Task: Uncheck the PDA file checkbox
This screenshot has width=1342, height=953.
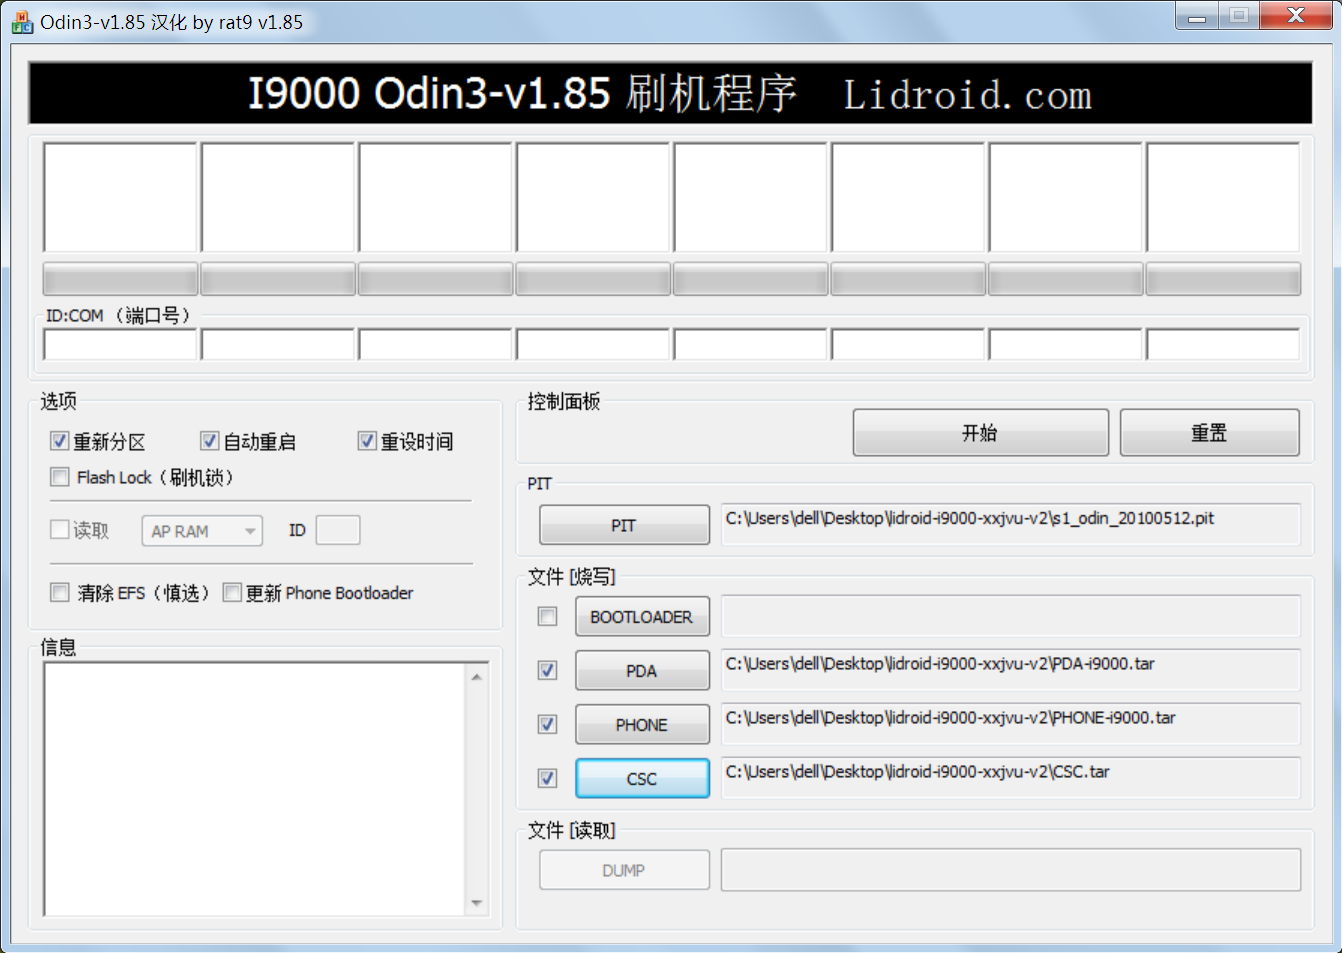Action: (x=548, y=670)
